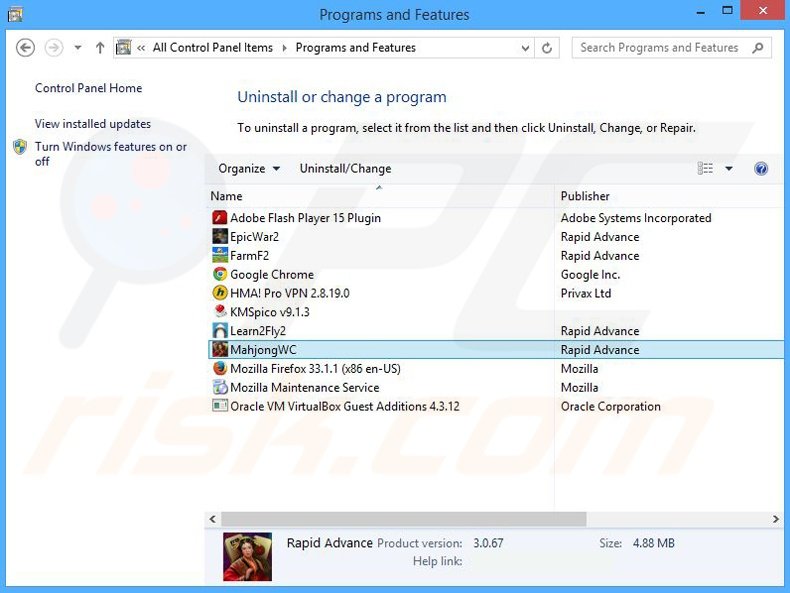
Task: Click product version 3.0.67 value
Action: point(488,543)
